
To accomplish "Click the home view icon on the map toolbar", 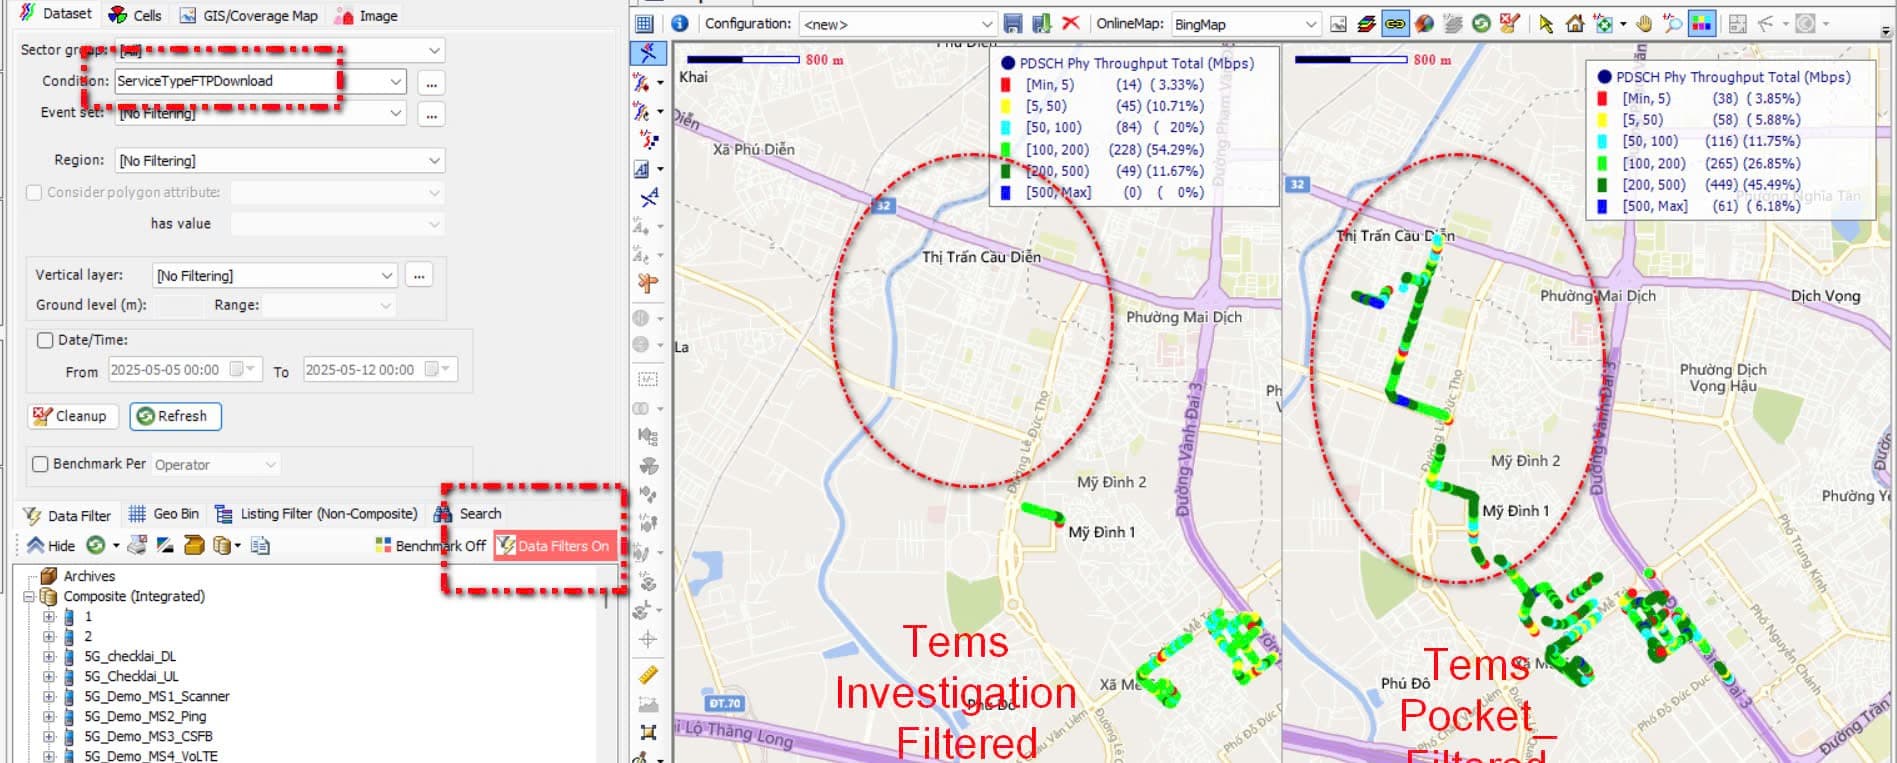I will [1574, 24].
